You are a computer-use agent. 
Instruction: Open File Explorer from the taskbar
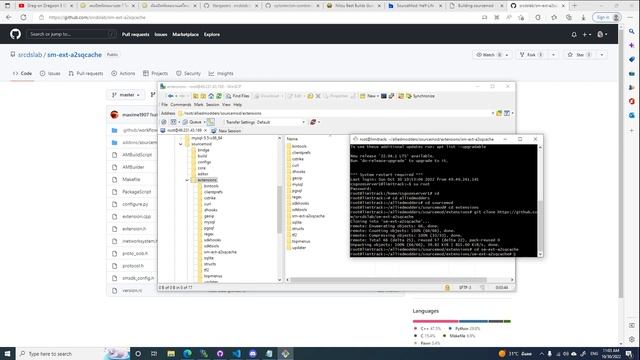click(x=171, y=354)
